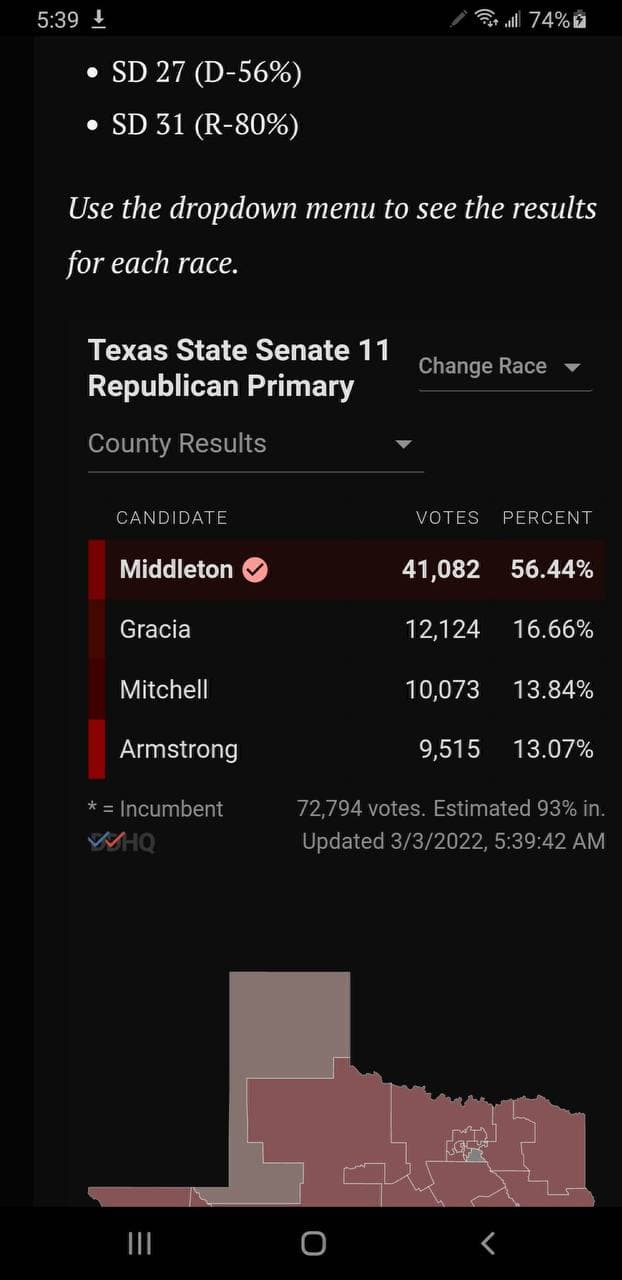Viewport: 622px width, 1280px height.
Task: Tap the DDHQ logo below the table
Action: [x=122, y=842]
